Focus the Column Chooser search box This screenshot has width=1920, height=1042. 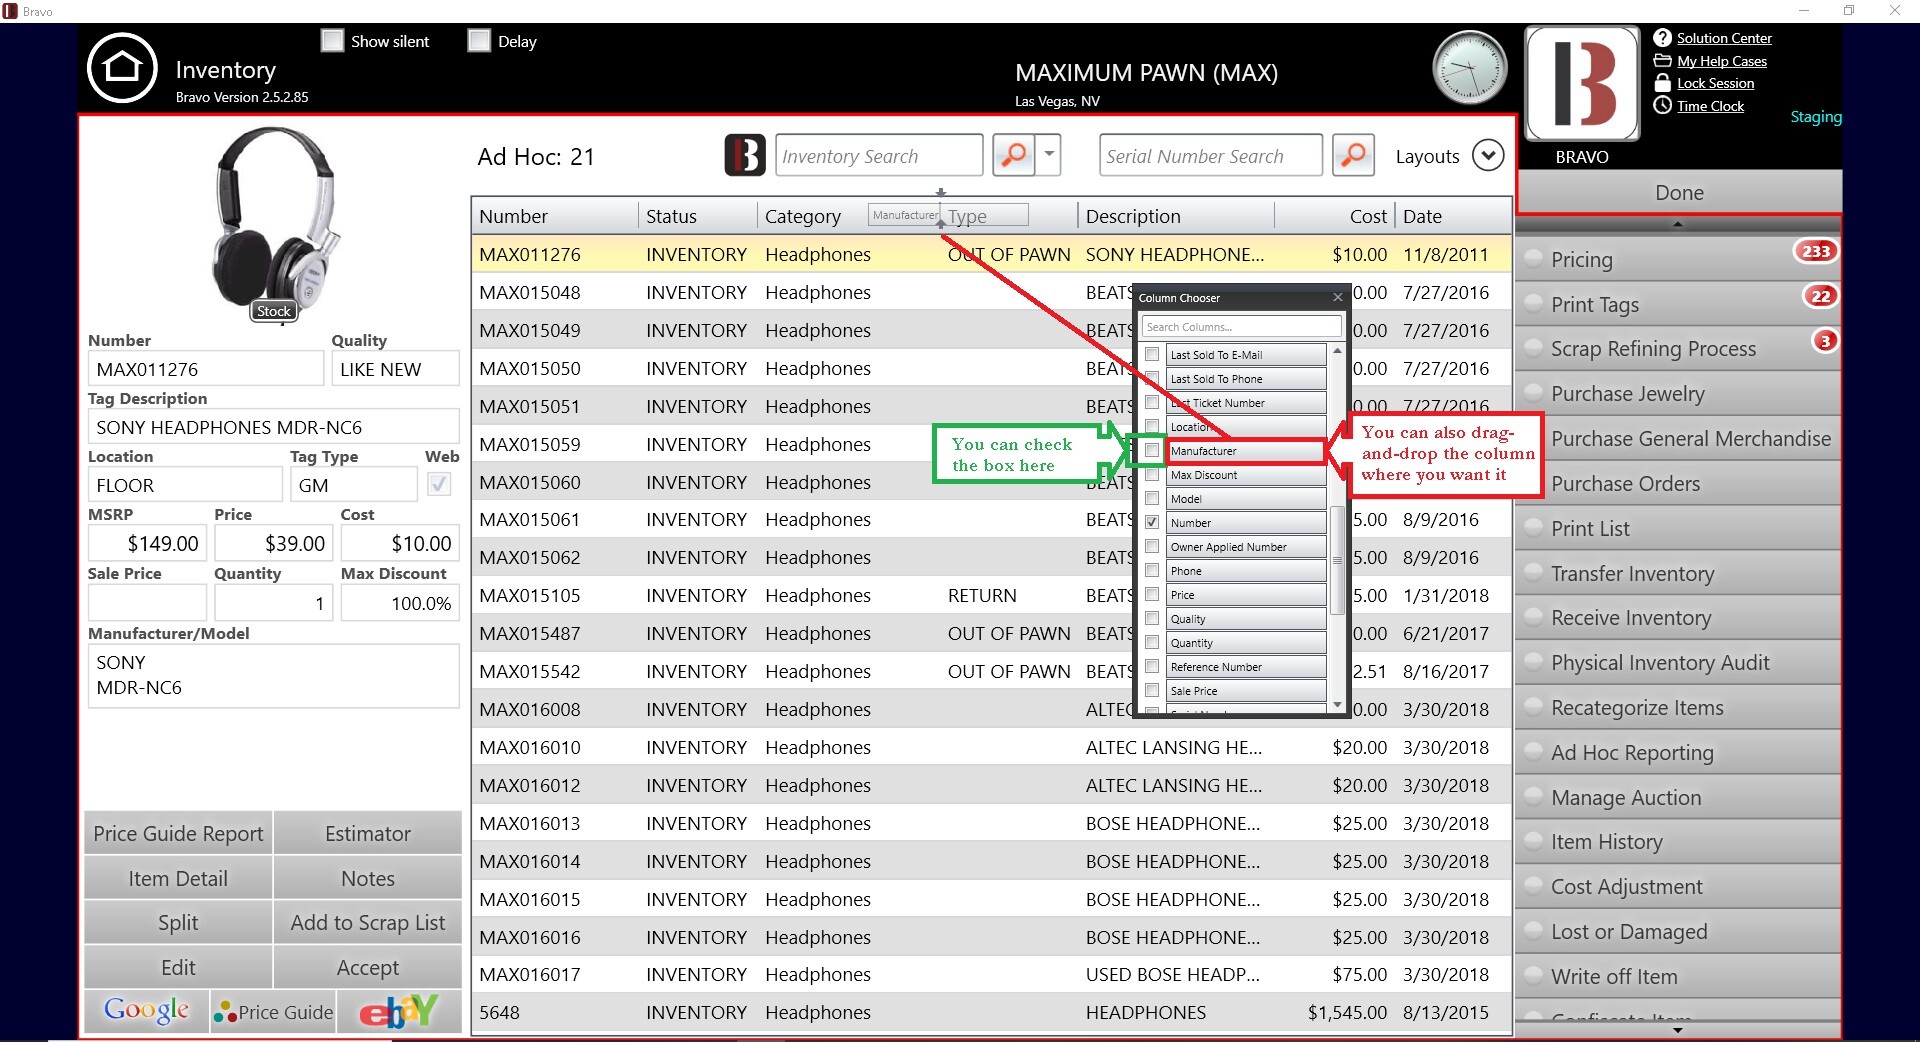point(1241,327)
